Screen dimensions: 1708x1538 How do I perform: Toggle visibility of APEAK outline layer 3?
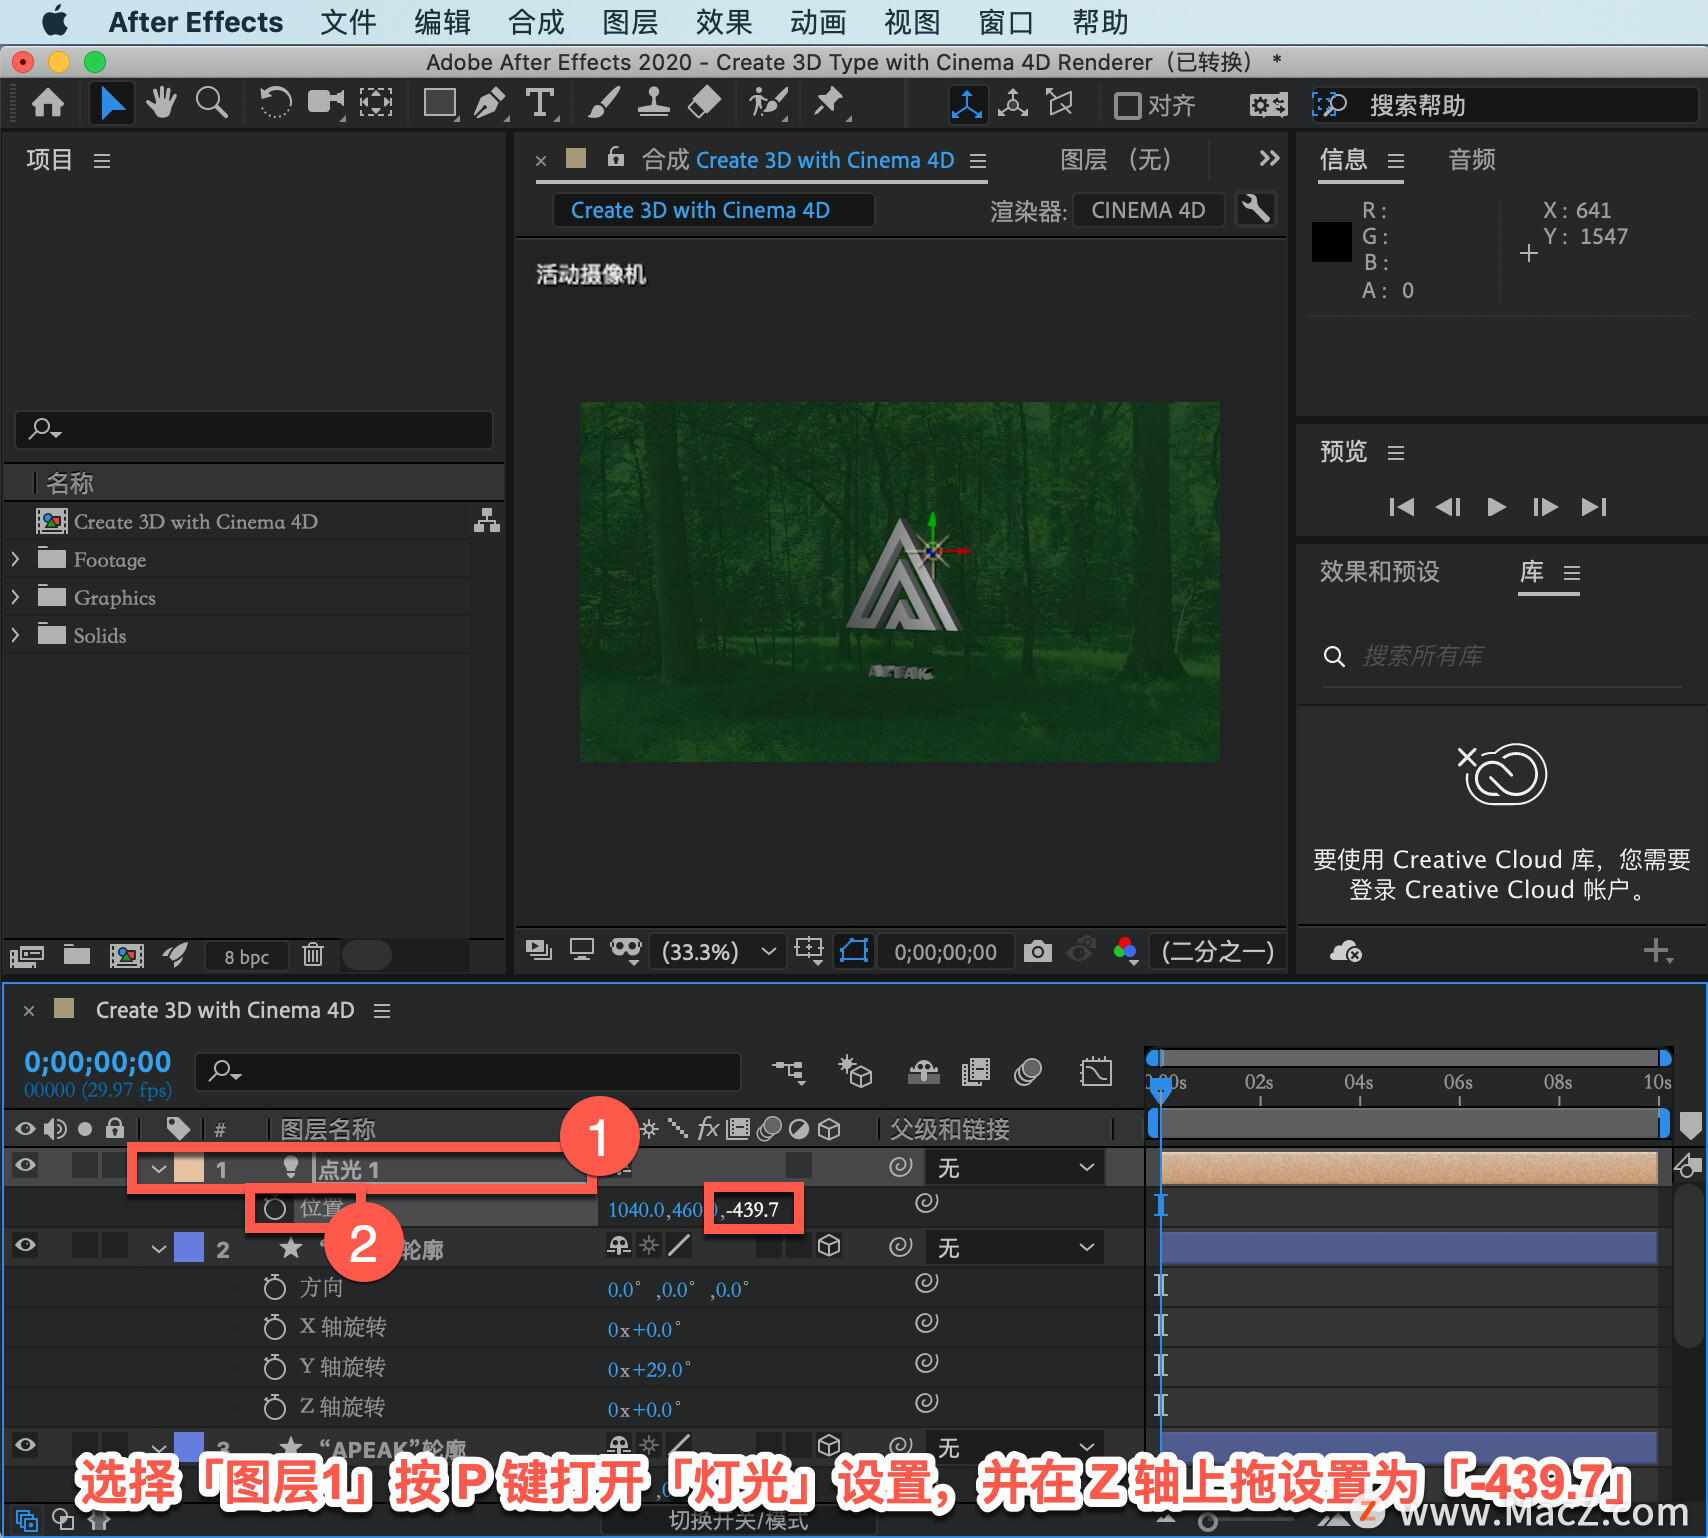tap(25, 1445)
